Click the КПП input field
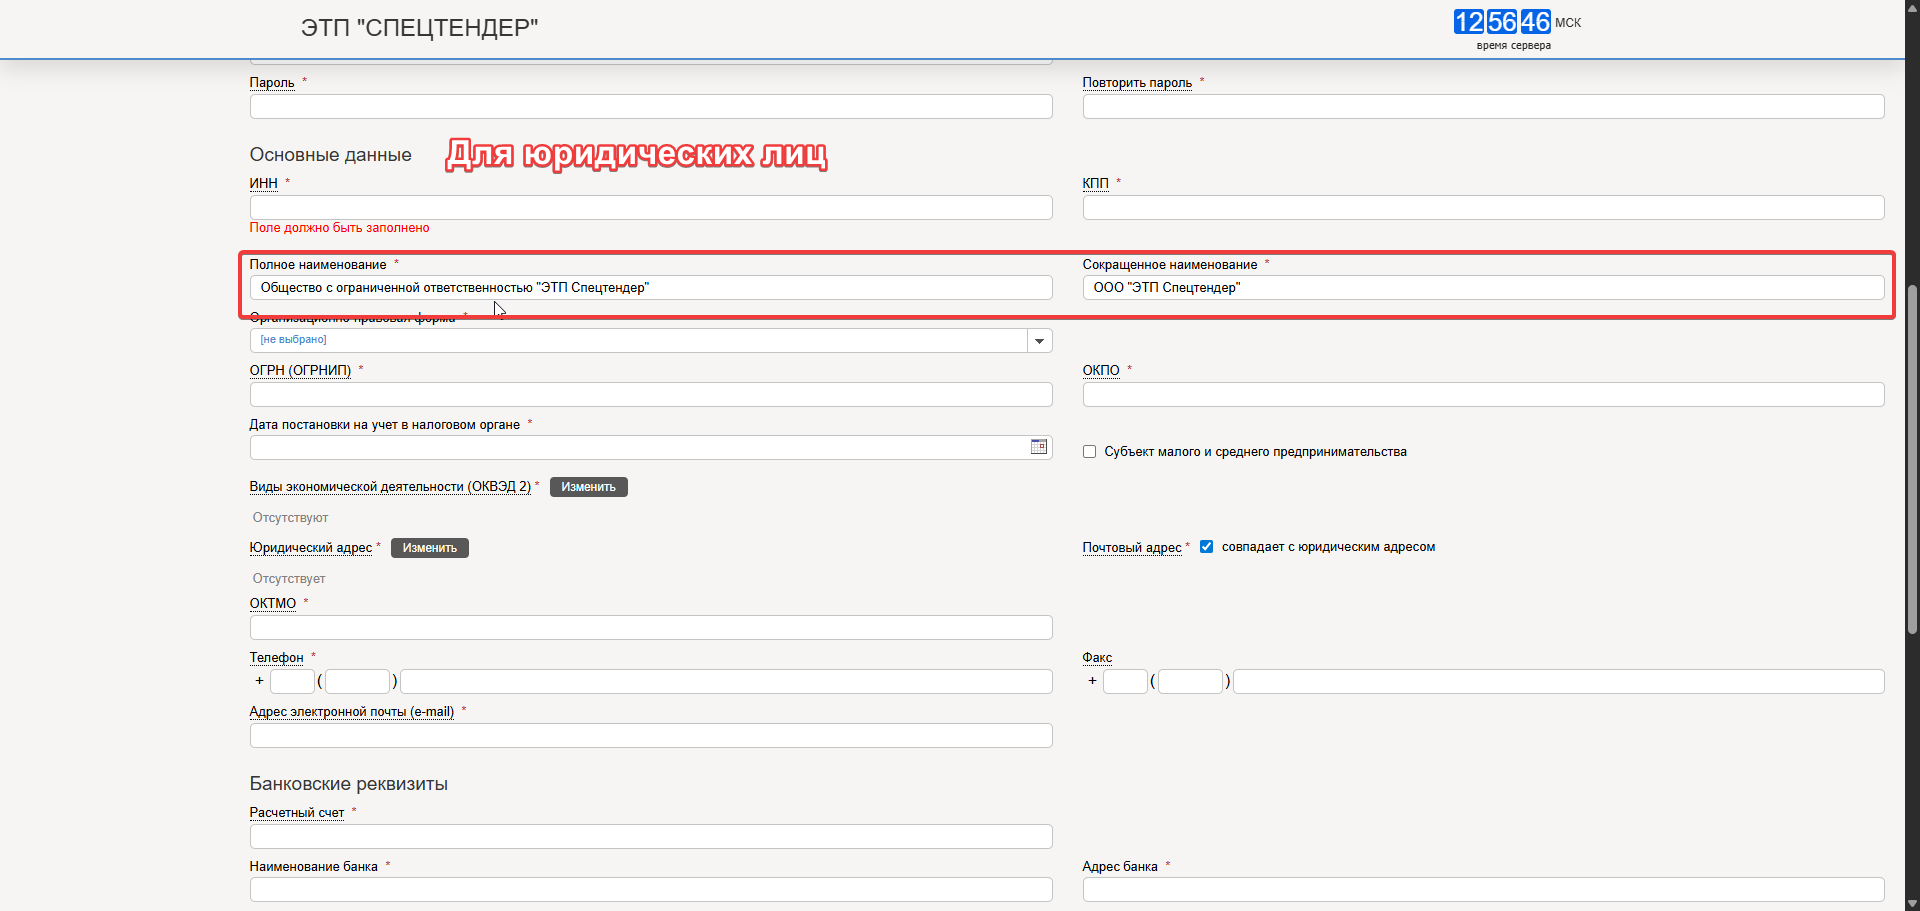Viewport: 1920px width, 911px height. point(1482,207)
